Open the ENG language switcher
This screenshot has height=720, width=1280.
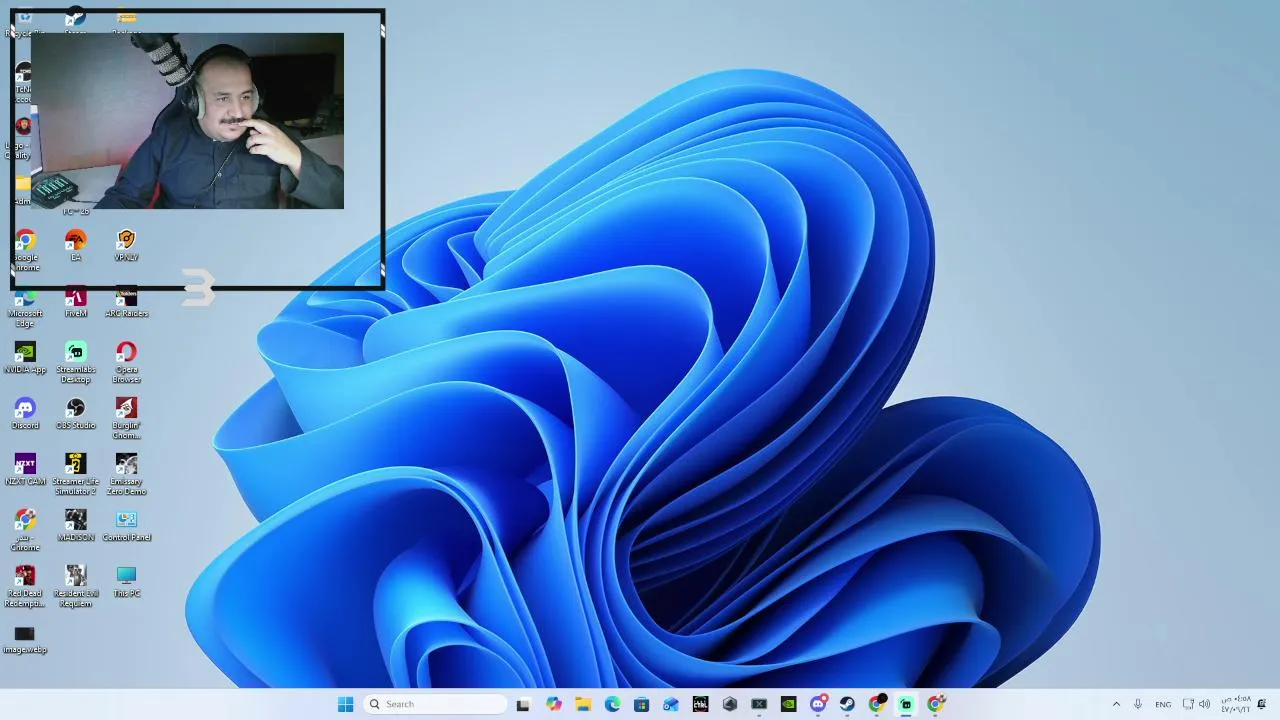(1163, 704)
